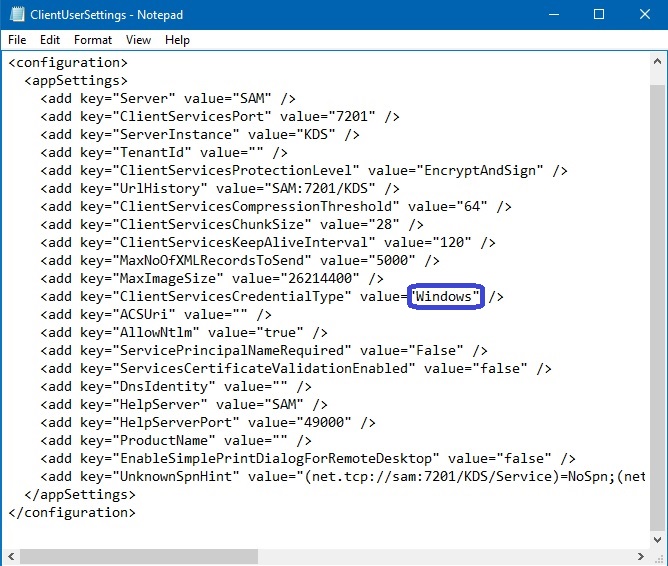Click the vertical scrollbar down arrow
This screenshot has height=566, width=668.
[x=657, y=540]
